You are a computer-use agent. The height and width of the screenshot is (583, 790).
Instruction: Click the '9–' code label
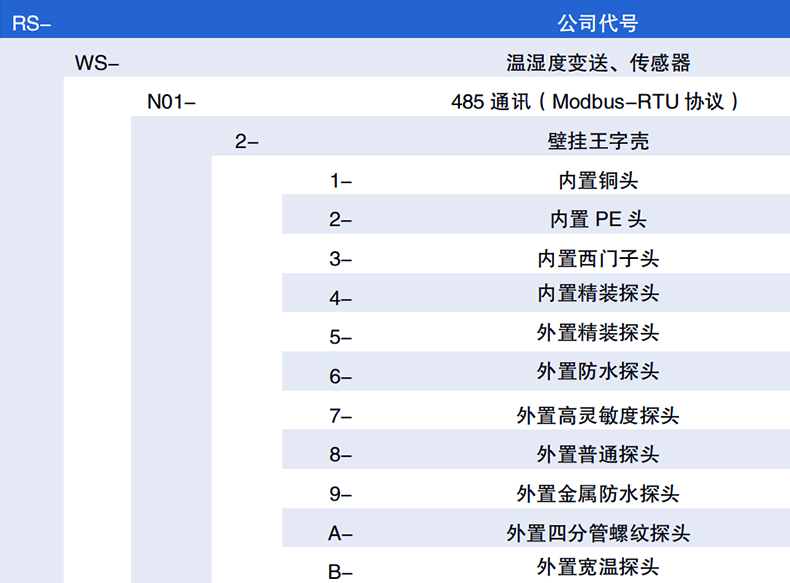click(341, 494)
